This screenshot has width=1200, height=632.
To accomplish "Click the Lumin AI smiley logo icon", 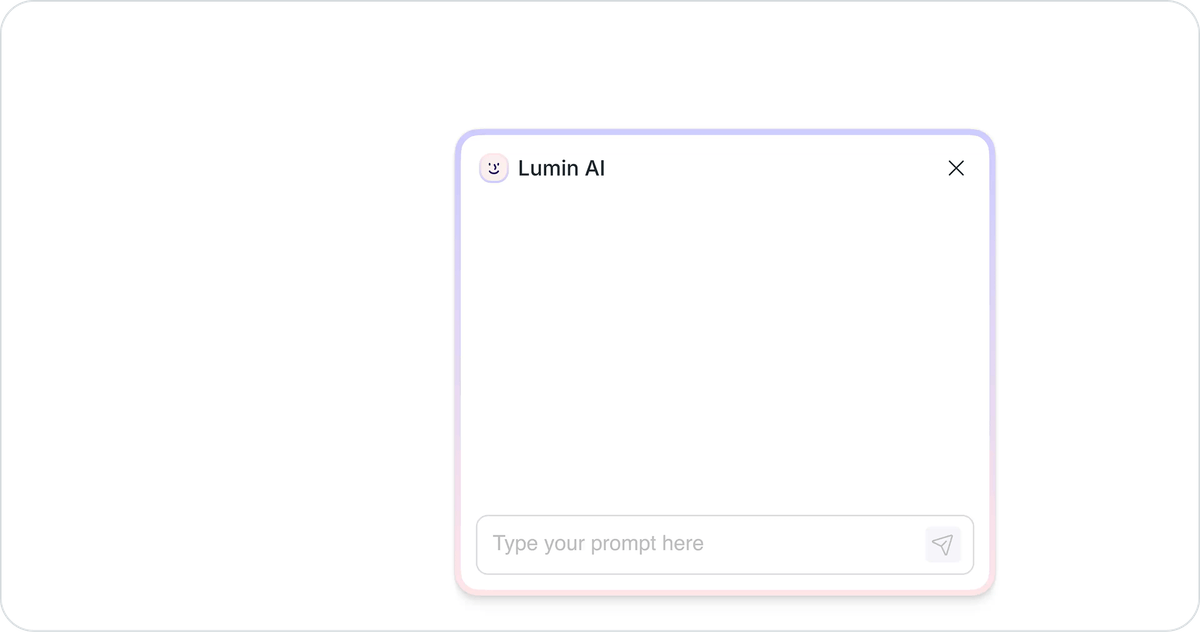I will 494,168.
